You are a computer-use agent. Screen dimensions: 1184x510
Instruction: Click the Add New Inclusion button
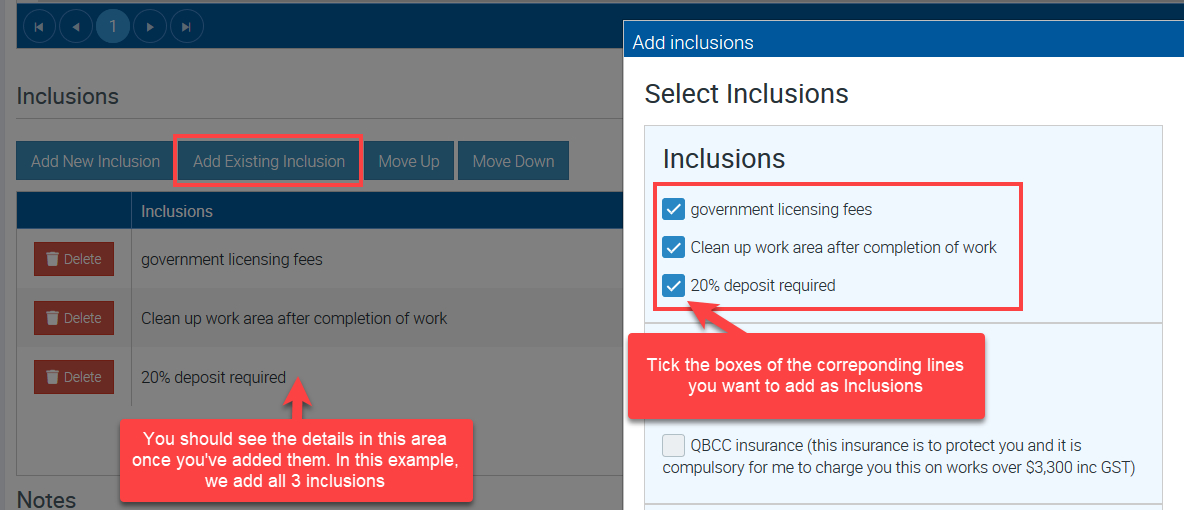tap(95, 161)
